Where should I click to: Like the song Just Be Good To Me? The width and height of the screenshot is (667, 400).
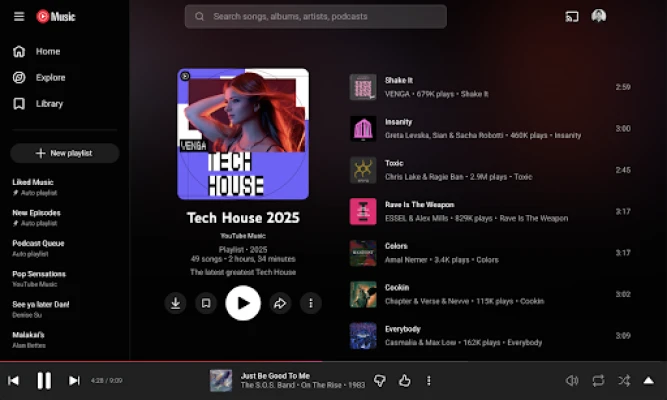[405, 380]
